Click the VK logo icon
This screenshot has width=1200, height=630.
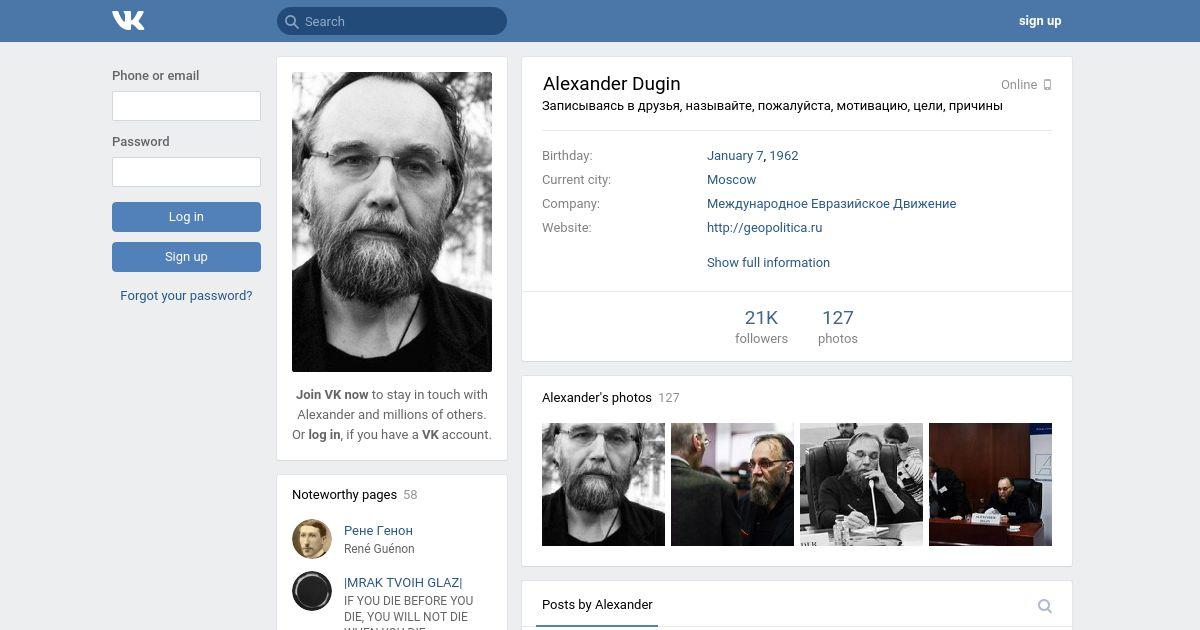point(128,20)
